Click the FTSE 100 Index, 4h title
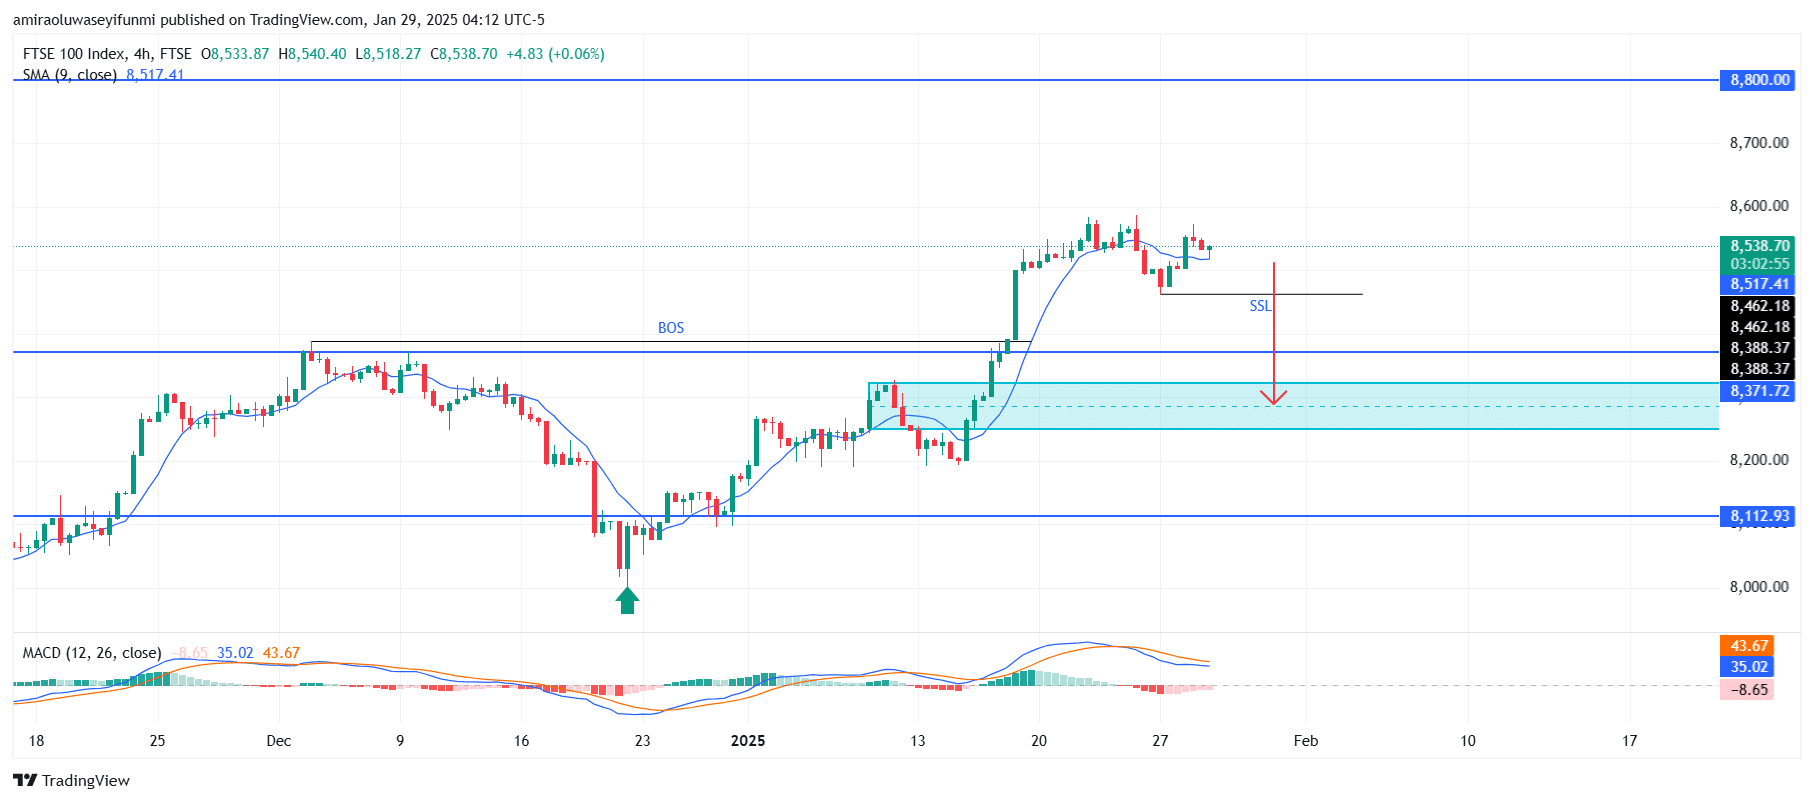The image size is (1814, 802). pyautogui.click(x=107, y=54)
